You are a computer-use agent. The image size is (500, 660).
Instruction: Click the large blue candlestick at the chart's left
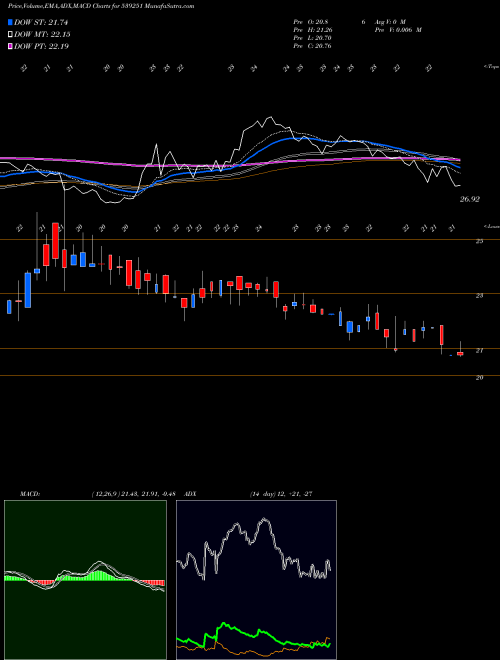coord(28,290)
